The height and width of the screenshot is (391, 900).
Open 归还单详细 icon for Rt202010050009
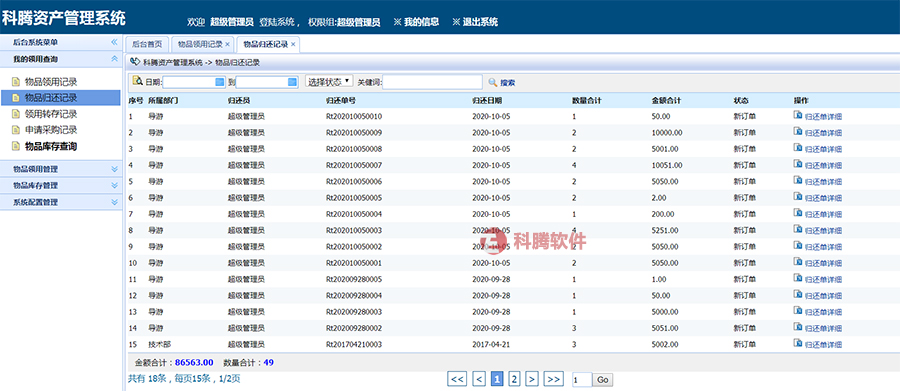[x=798, y=132]
